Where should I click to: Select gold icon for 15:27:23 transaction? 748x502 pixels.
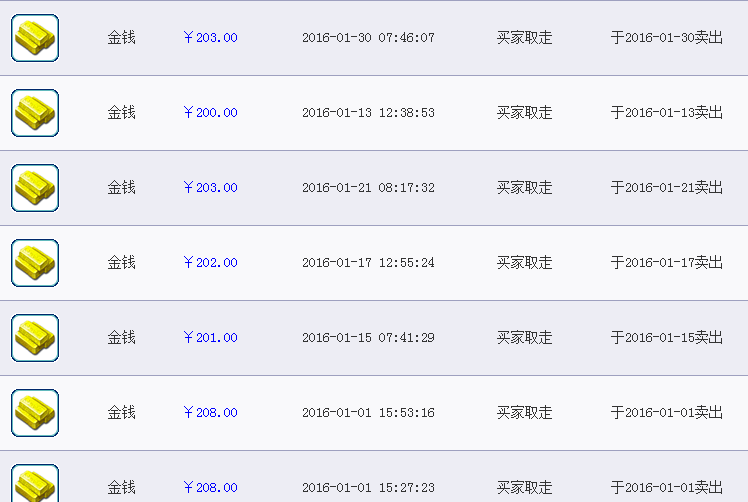(x=35, y=483)
